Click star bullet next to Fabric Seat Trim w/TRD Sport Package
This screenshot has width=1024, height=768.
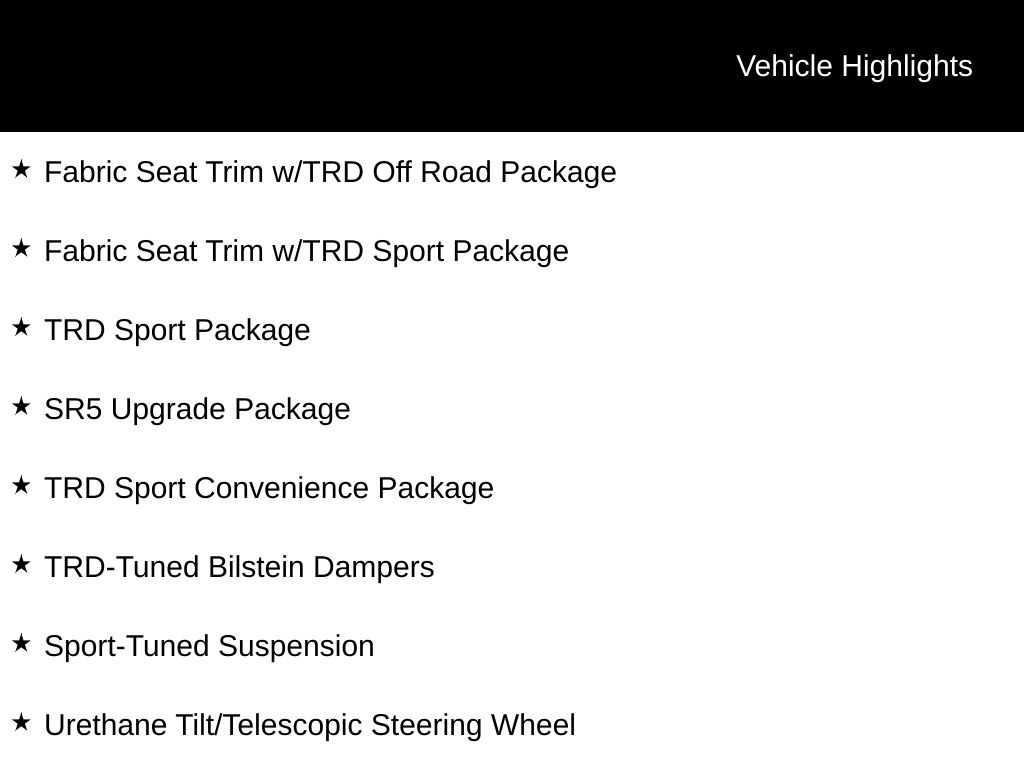click(x=21, y=249)
